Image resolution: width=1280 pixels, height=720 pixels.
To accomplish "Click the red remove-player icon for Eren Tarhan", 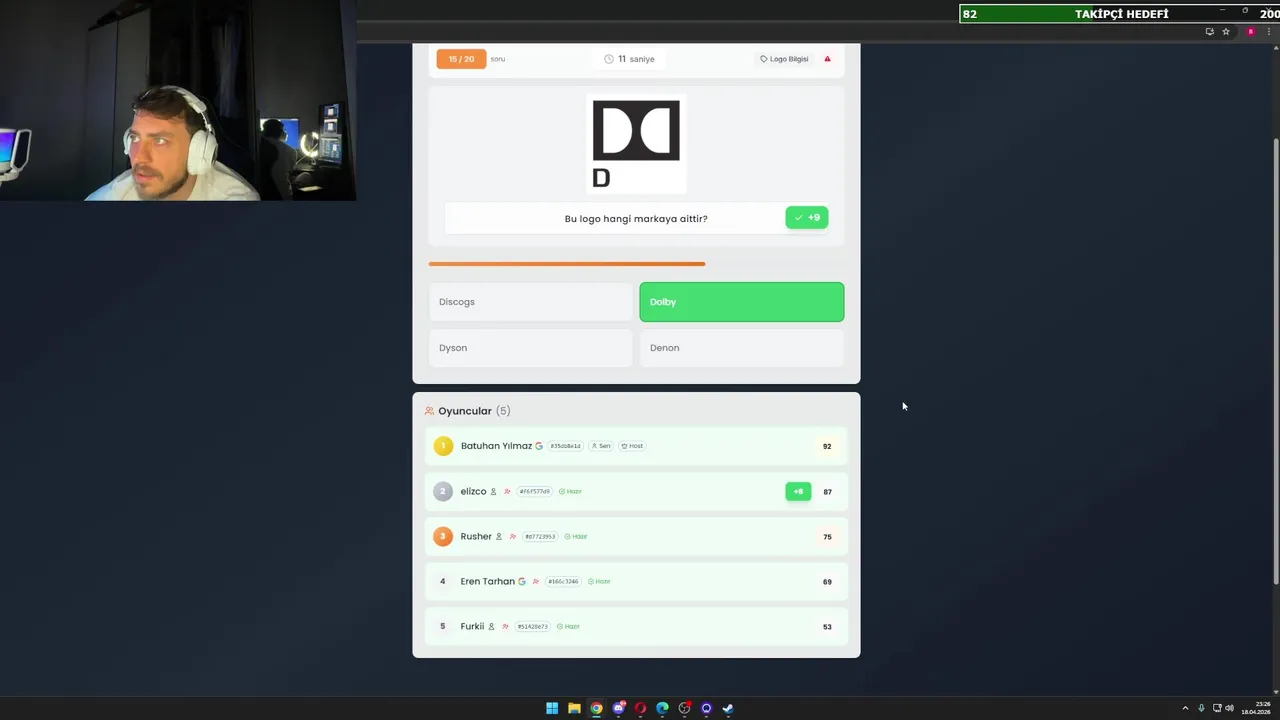I will point(536,581).
